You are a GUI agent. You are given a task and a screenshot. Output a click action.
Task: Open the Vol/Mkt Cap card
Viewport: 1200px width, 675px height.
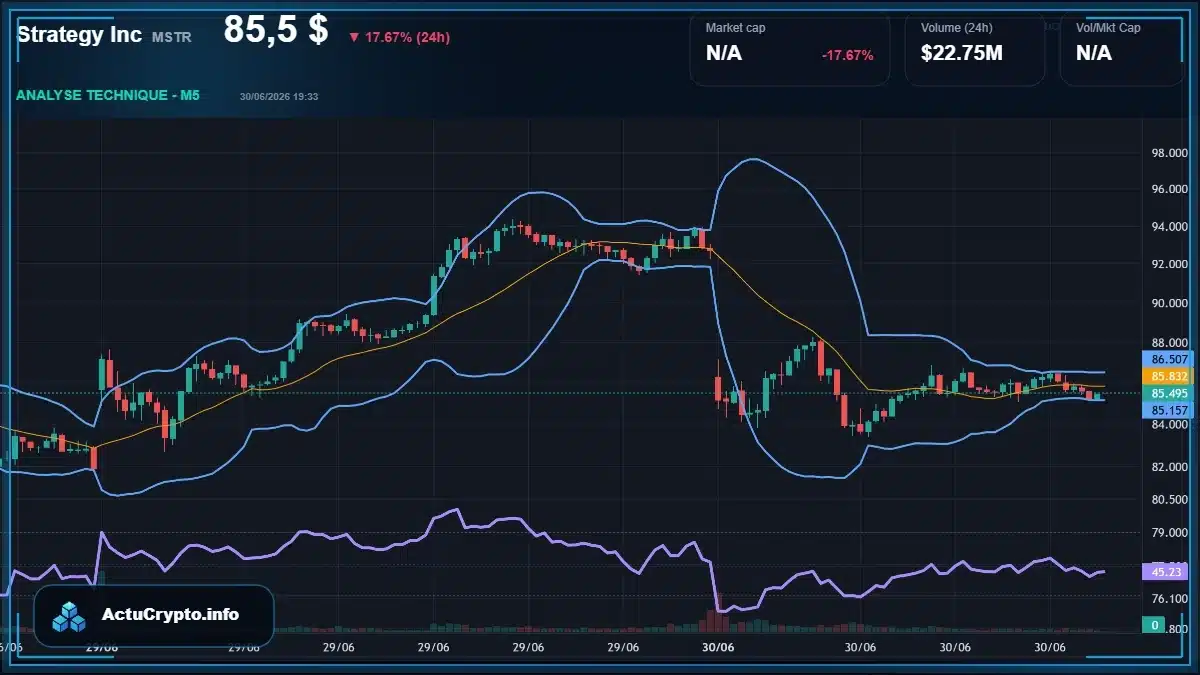[x=1122, y=50]
